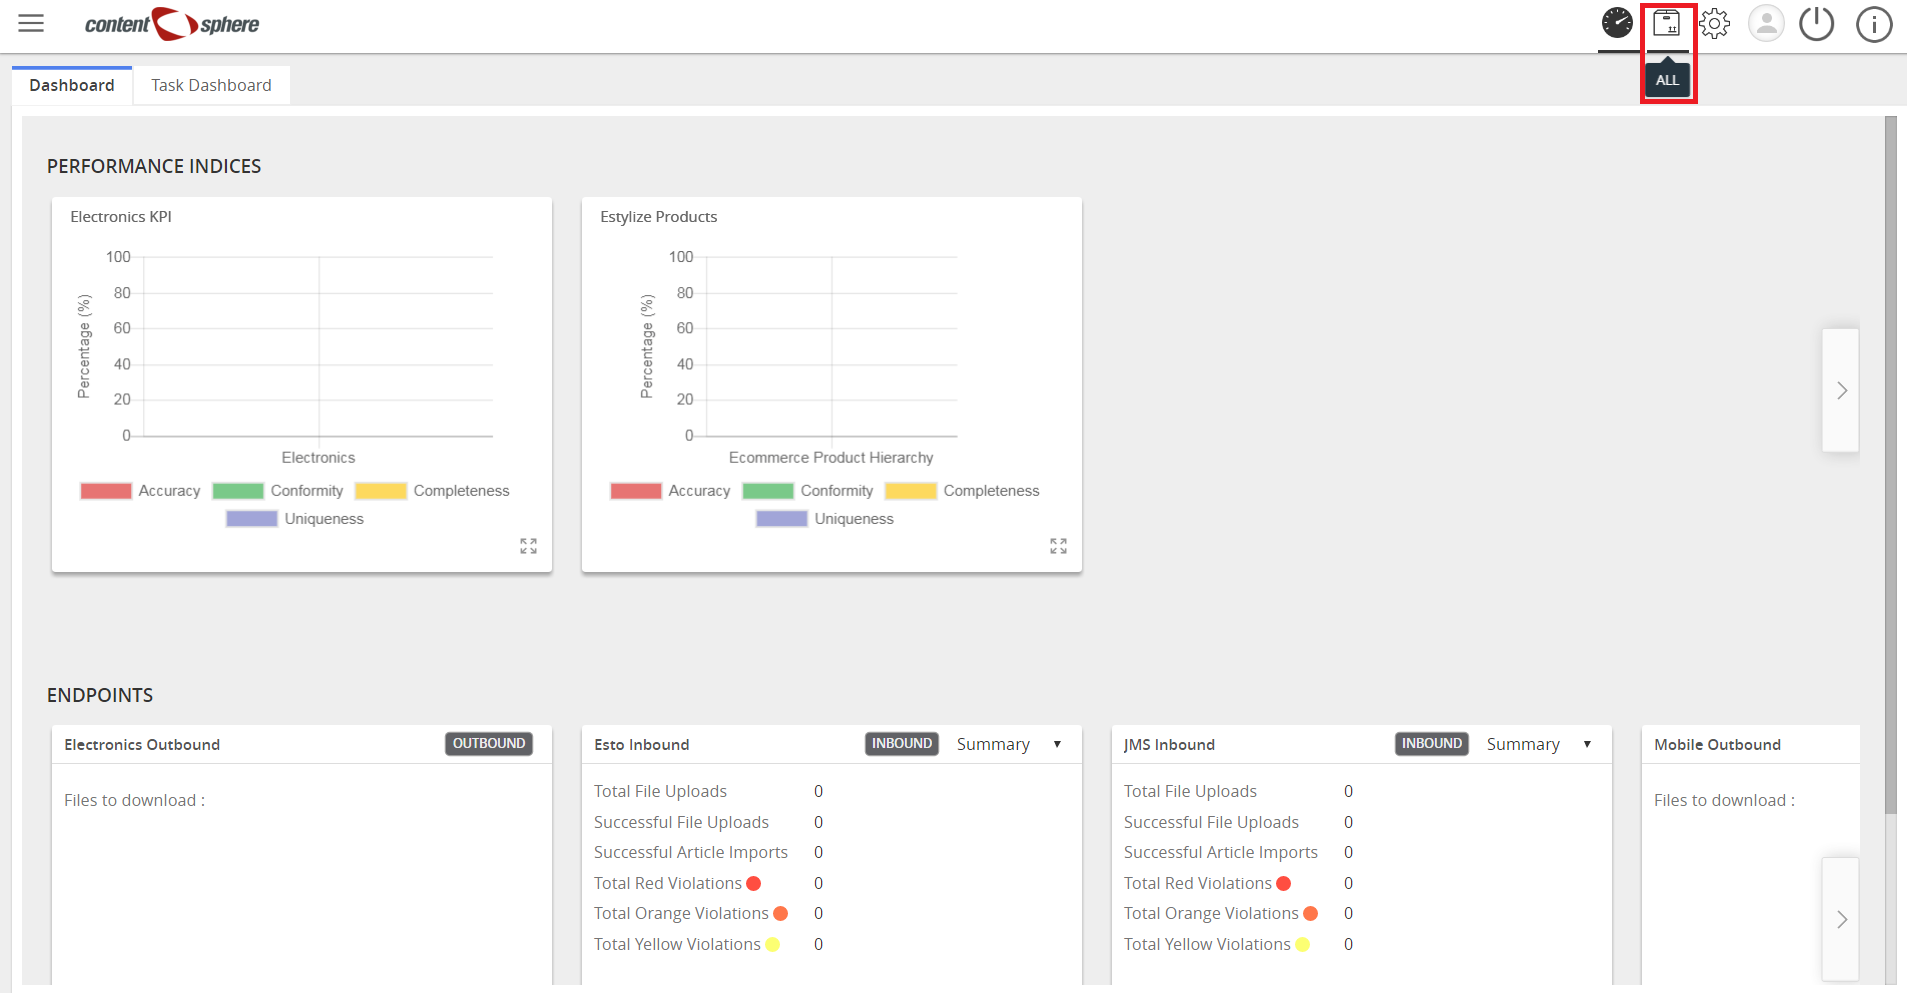Click the contentsphere logo
The height and width of the screenshot is (993, 1907).
(172, 24)
